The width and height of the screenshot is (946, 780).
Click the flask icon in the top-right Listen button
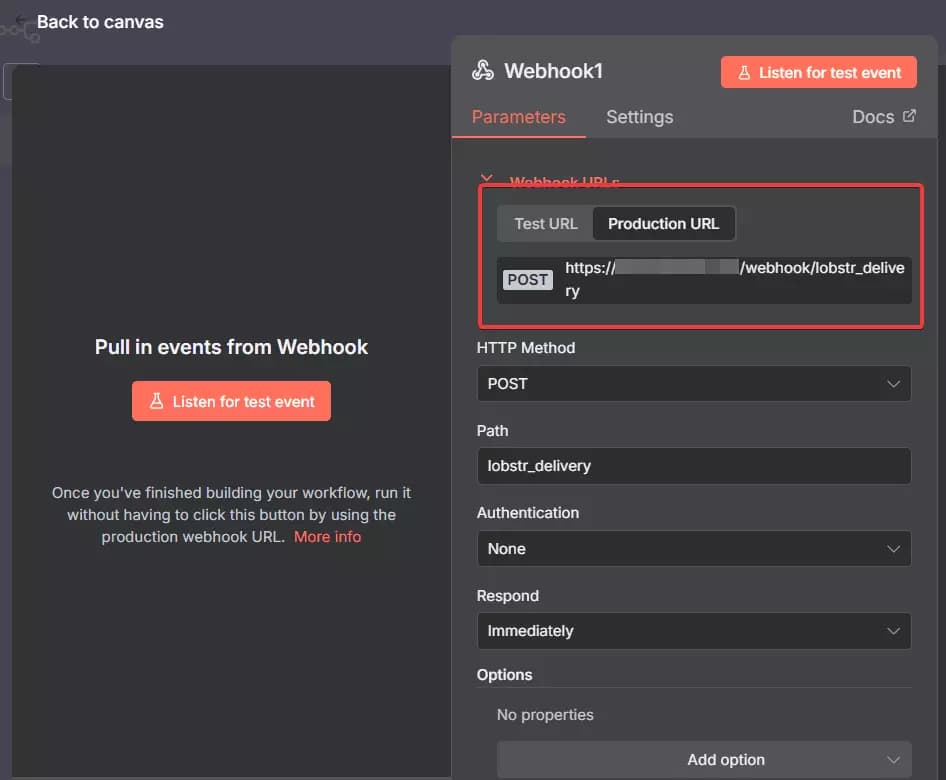click(744, 73)
